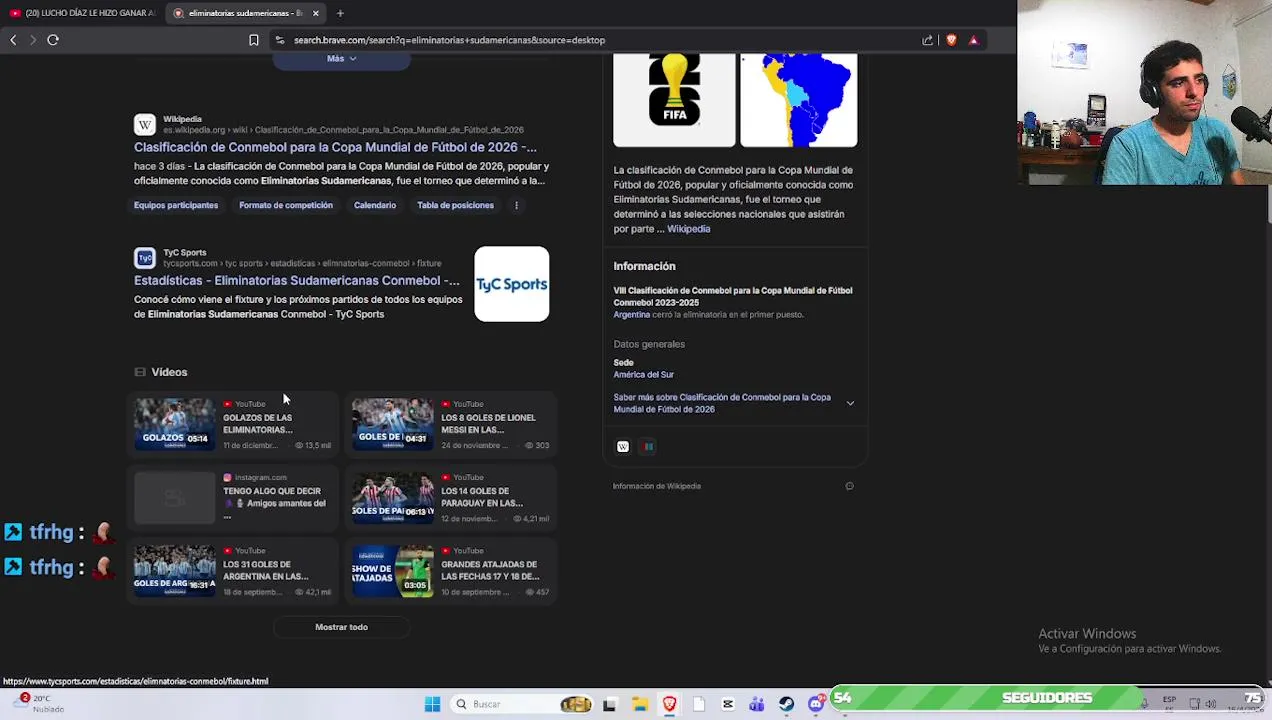Open the South America map image

[x=798, y=99]
